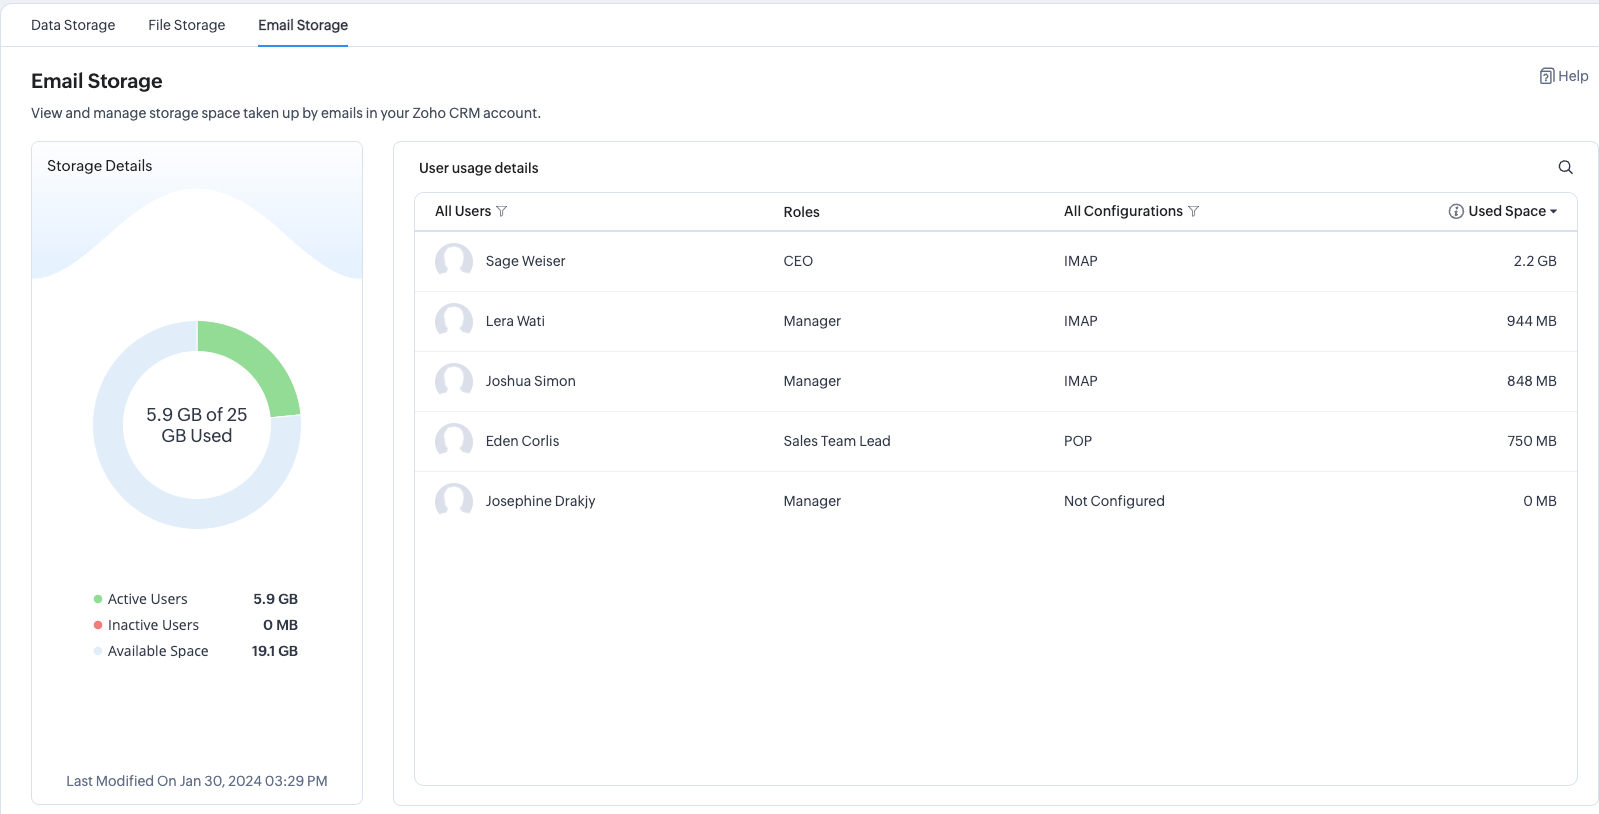Open the All Configurations filter dropdown
This screenshot has height=814, width=1599.
pos(1123,211)
